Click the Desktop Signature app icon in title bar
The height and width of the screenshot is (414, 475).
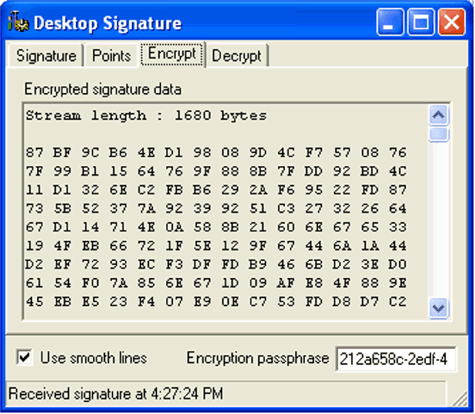coord(18,22)
